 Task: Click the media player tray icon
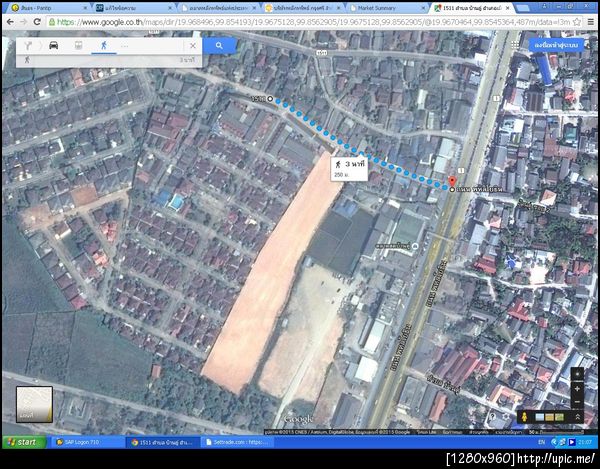572,442
